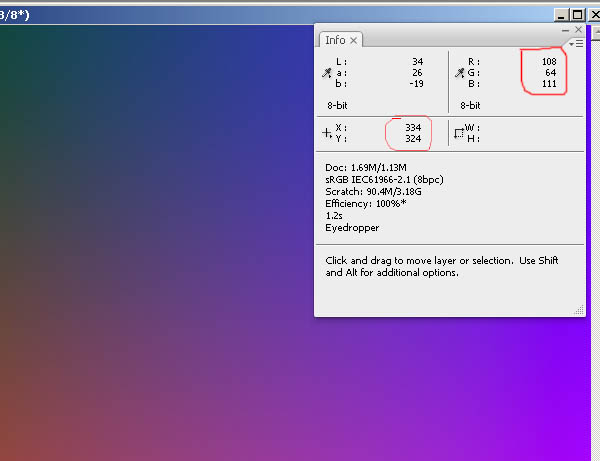
Task: Click the G value 64
Action: (551, 73)
